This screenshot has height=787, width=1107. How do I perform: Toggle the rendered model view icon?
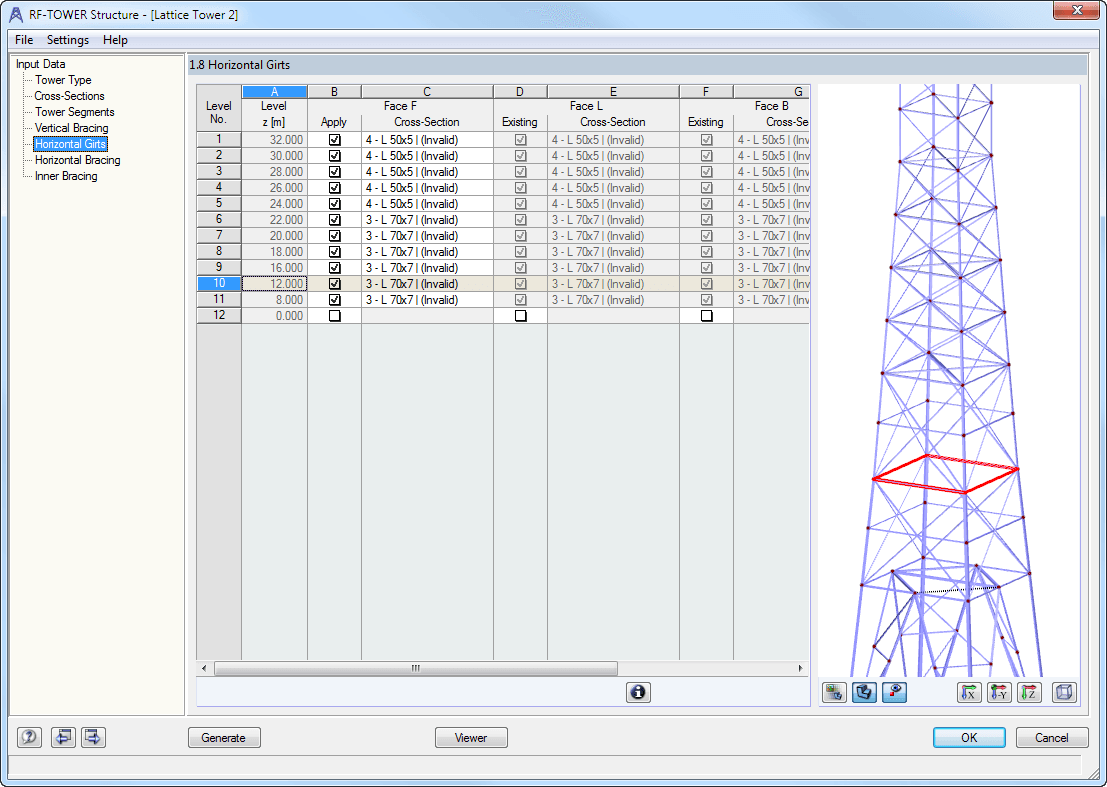864,692
